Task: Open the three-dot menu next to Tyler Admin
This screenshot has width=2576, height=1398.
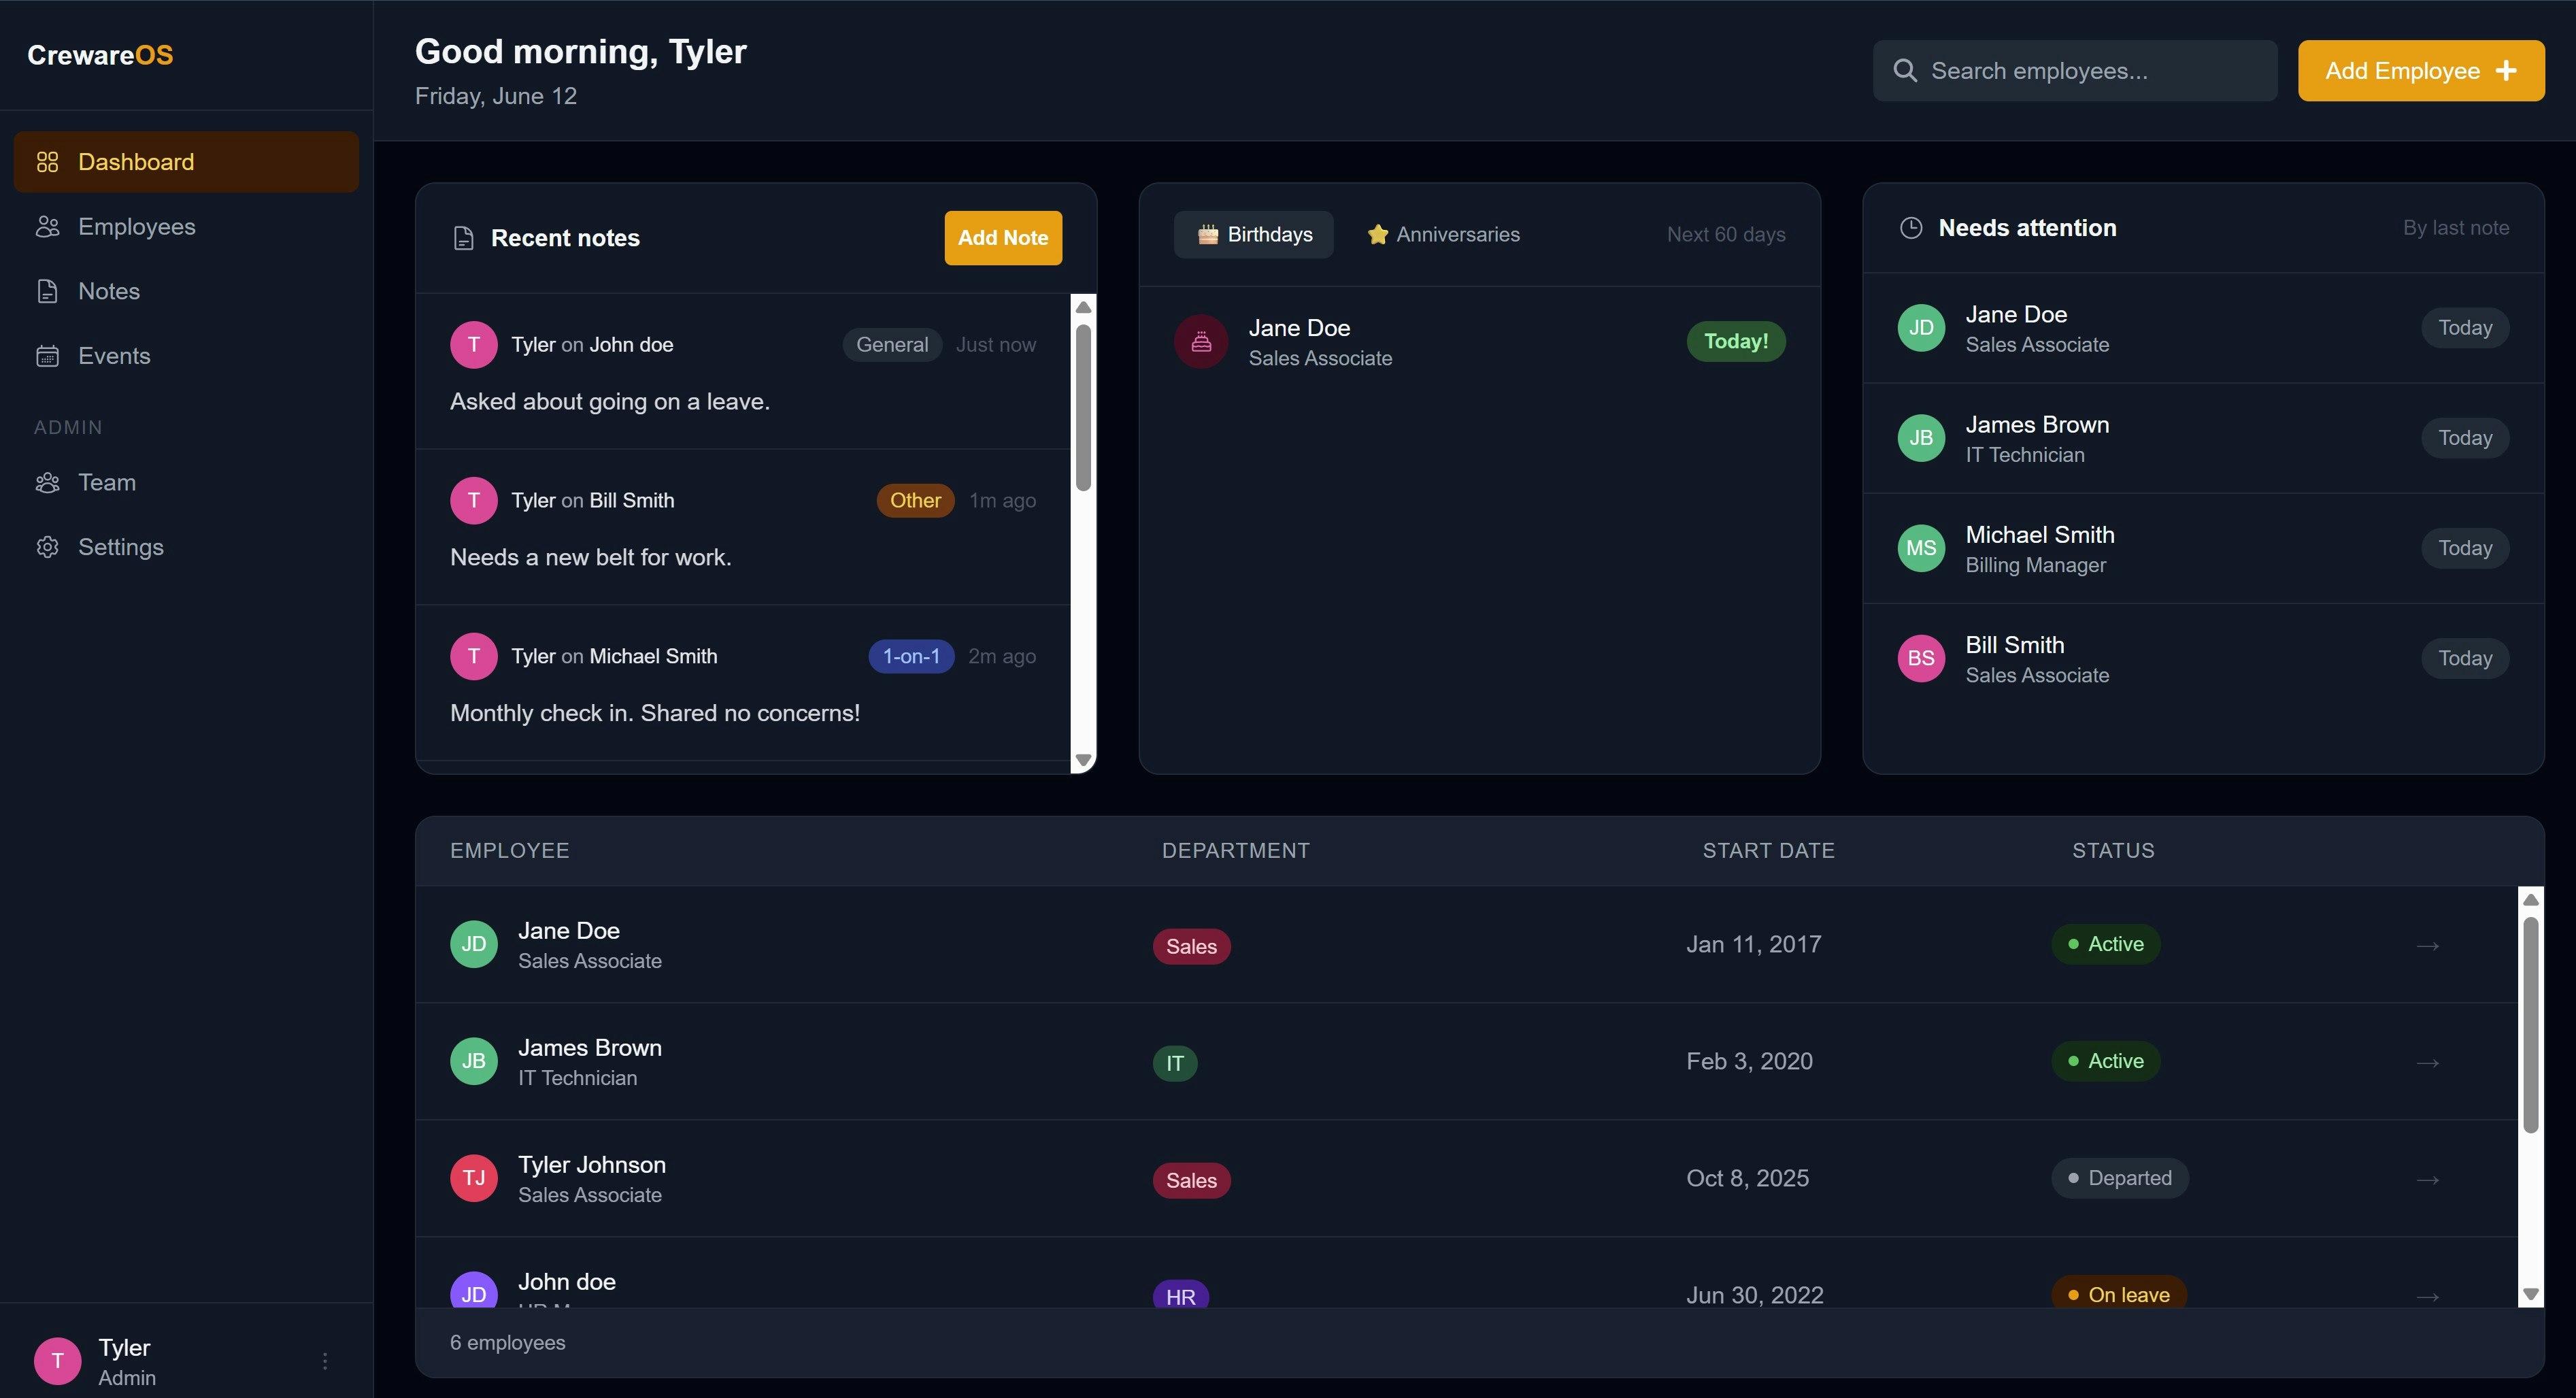Action: [x=325, y=1361]
